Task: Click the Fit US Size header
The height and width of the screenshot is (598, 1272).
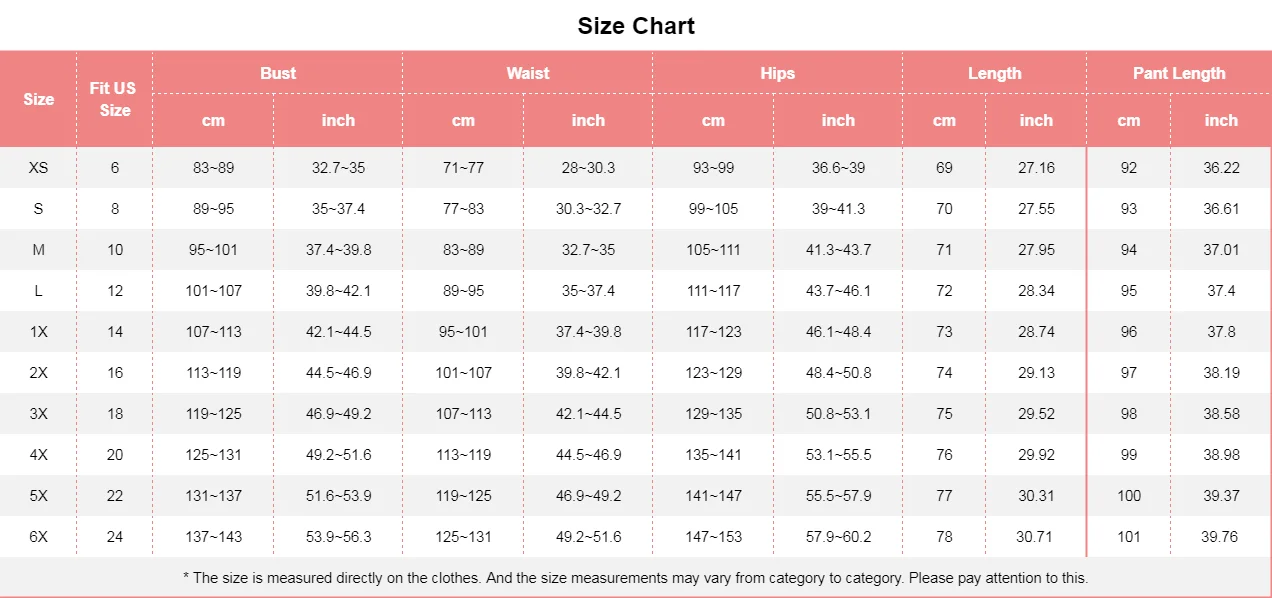Action: (114, 99)
